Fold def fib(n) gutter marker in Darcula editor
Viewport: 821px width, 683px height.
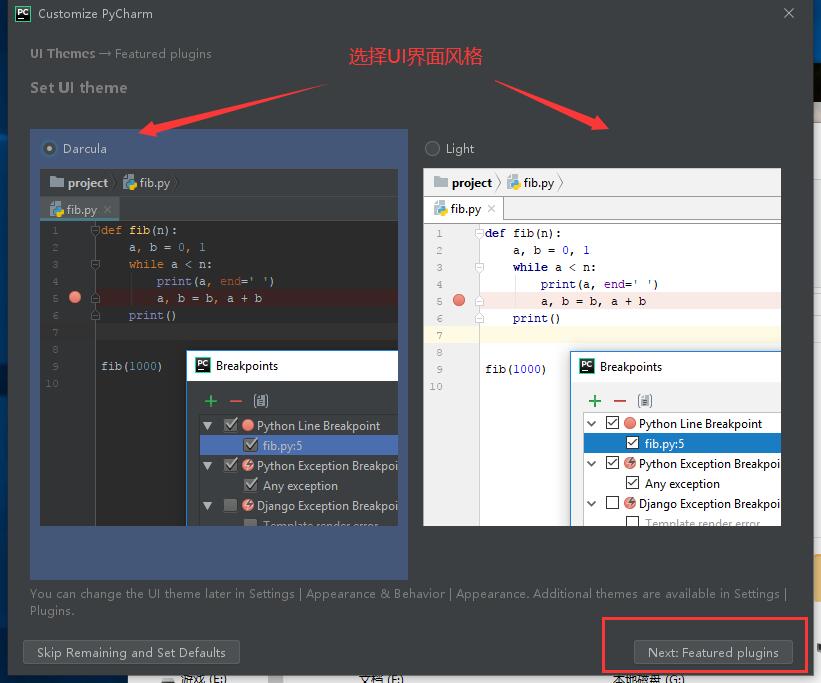coord(95,230)
